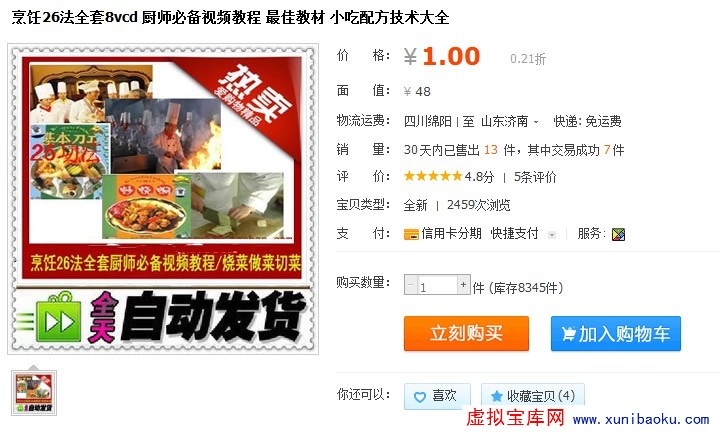Screen dimensions: 720x436
Task: Click the star icon on 收藏宝贝
Action: [x=496, y=396]
